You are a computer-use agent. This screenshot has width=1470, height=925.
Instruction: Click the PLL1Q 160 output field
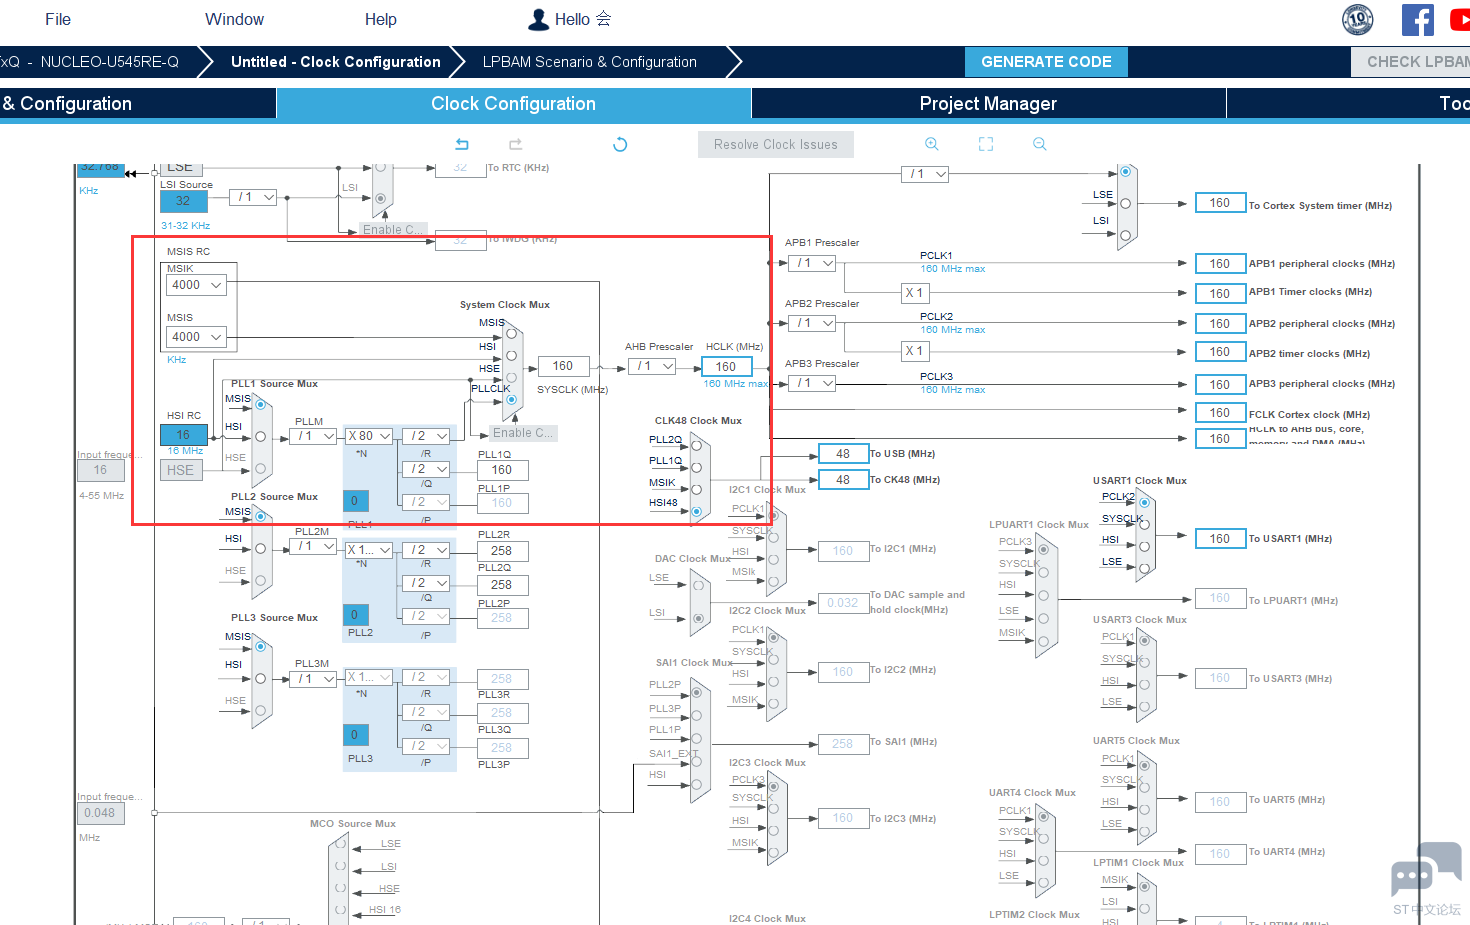click(502, 470)
